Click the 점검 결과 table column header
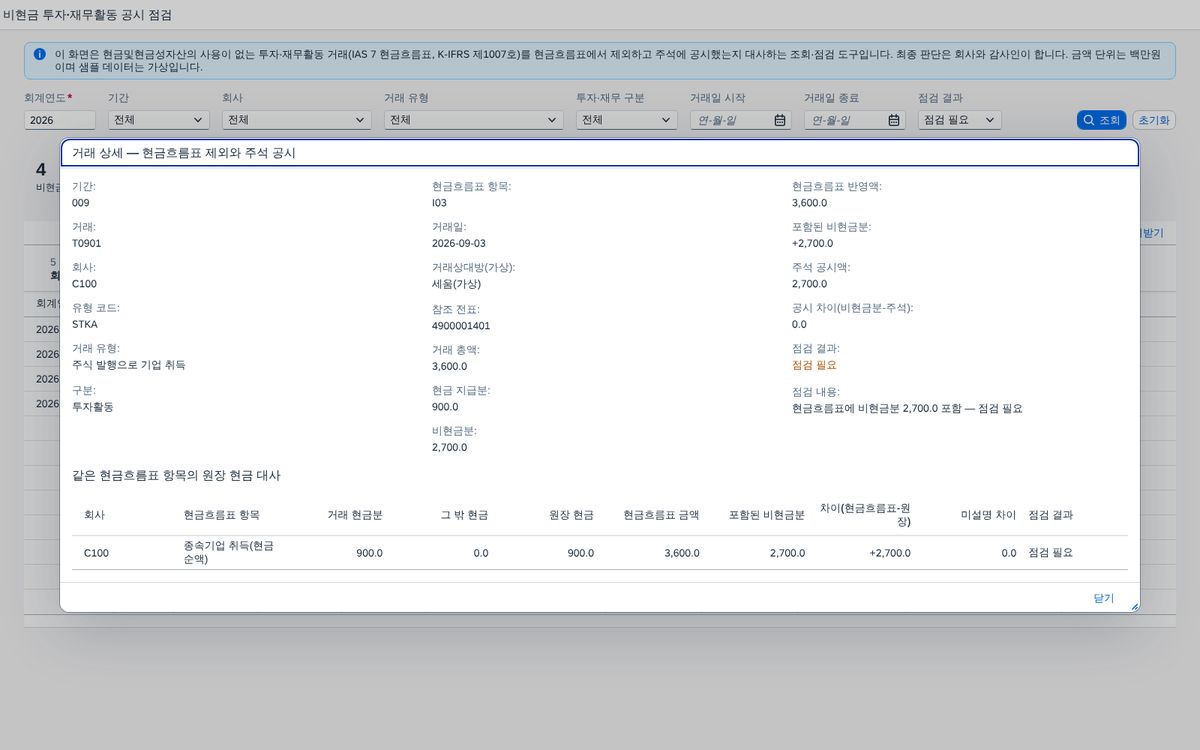 (x=1051, y=515)
